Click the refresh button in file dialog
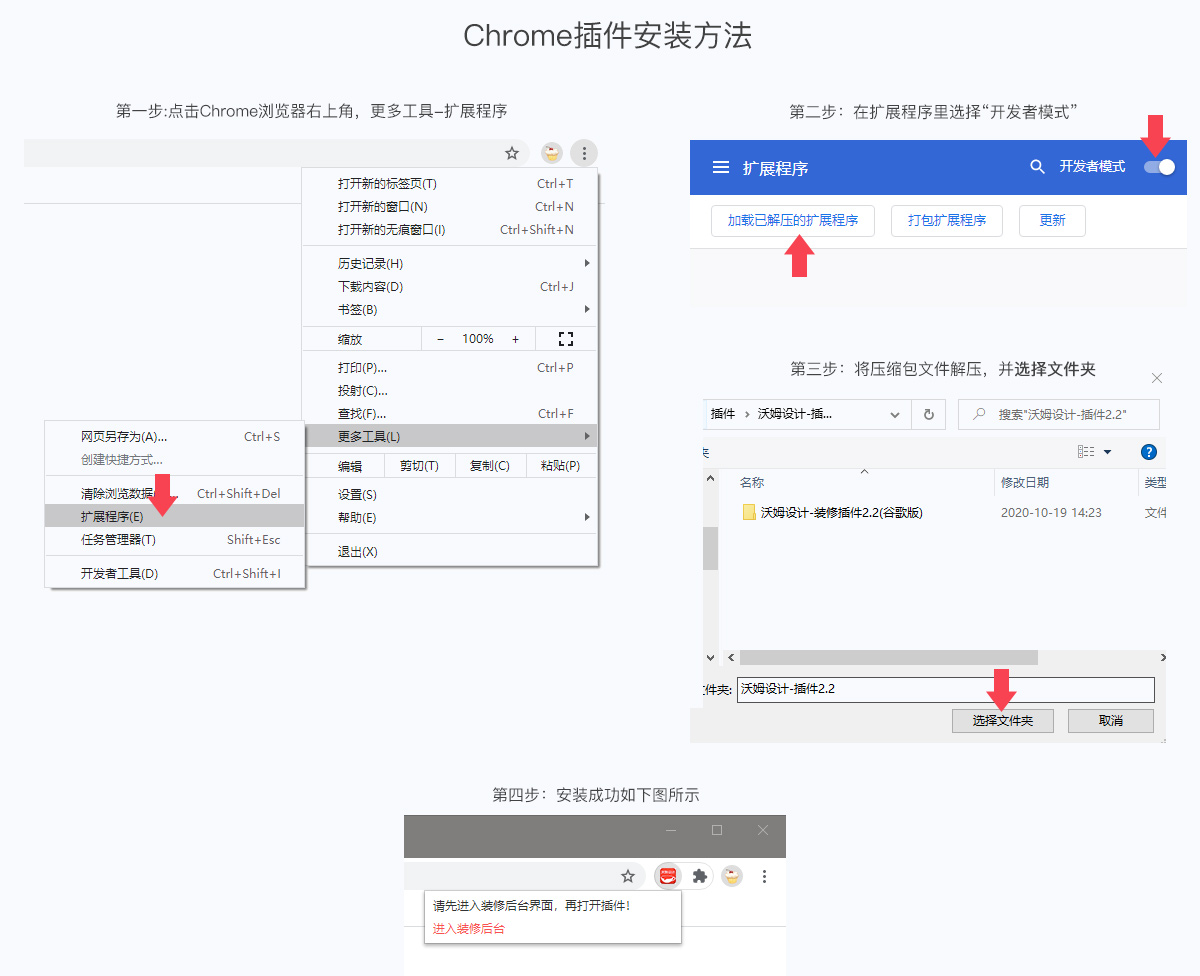 929,414
